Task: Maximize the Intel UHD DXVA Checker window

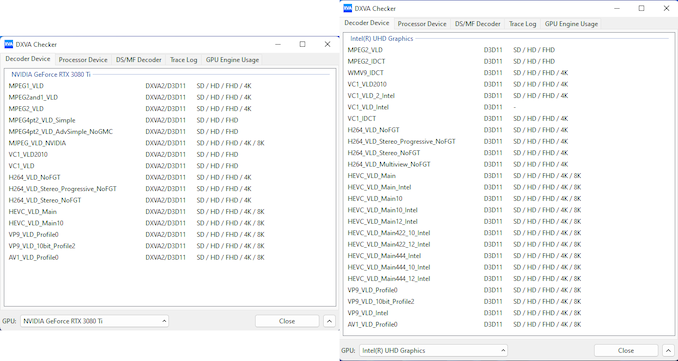Action: 642,8
